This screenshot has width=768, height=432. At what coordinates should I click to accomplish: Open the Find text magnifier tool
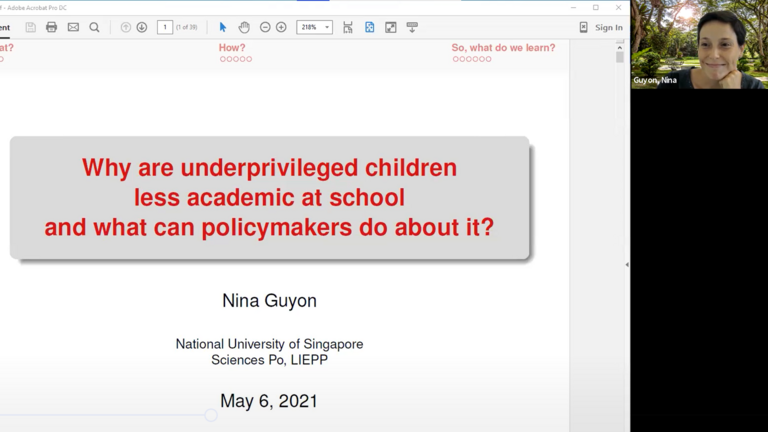pyautogui.click(x=94, y=27)
